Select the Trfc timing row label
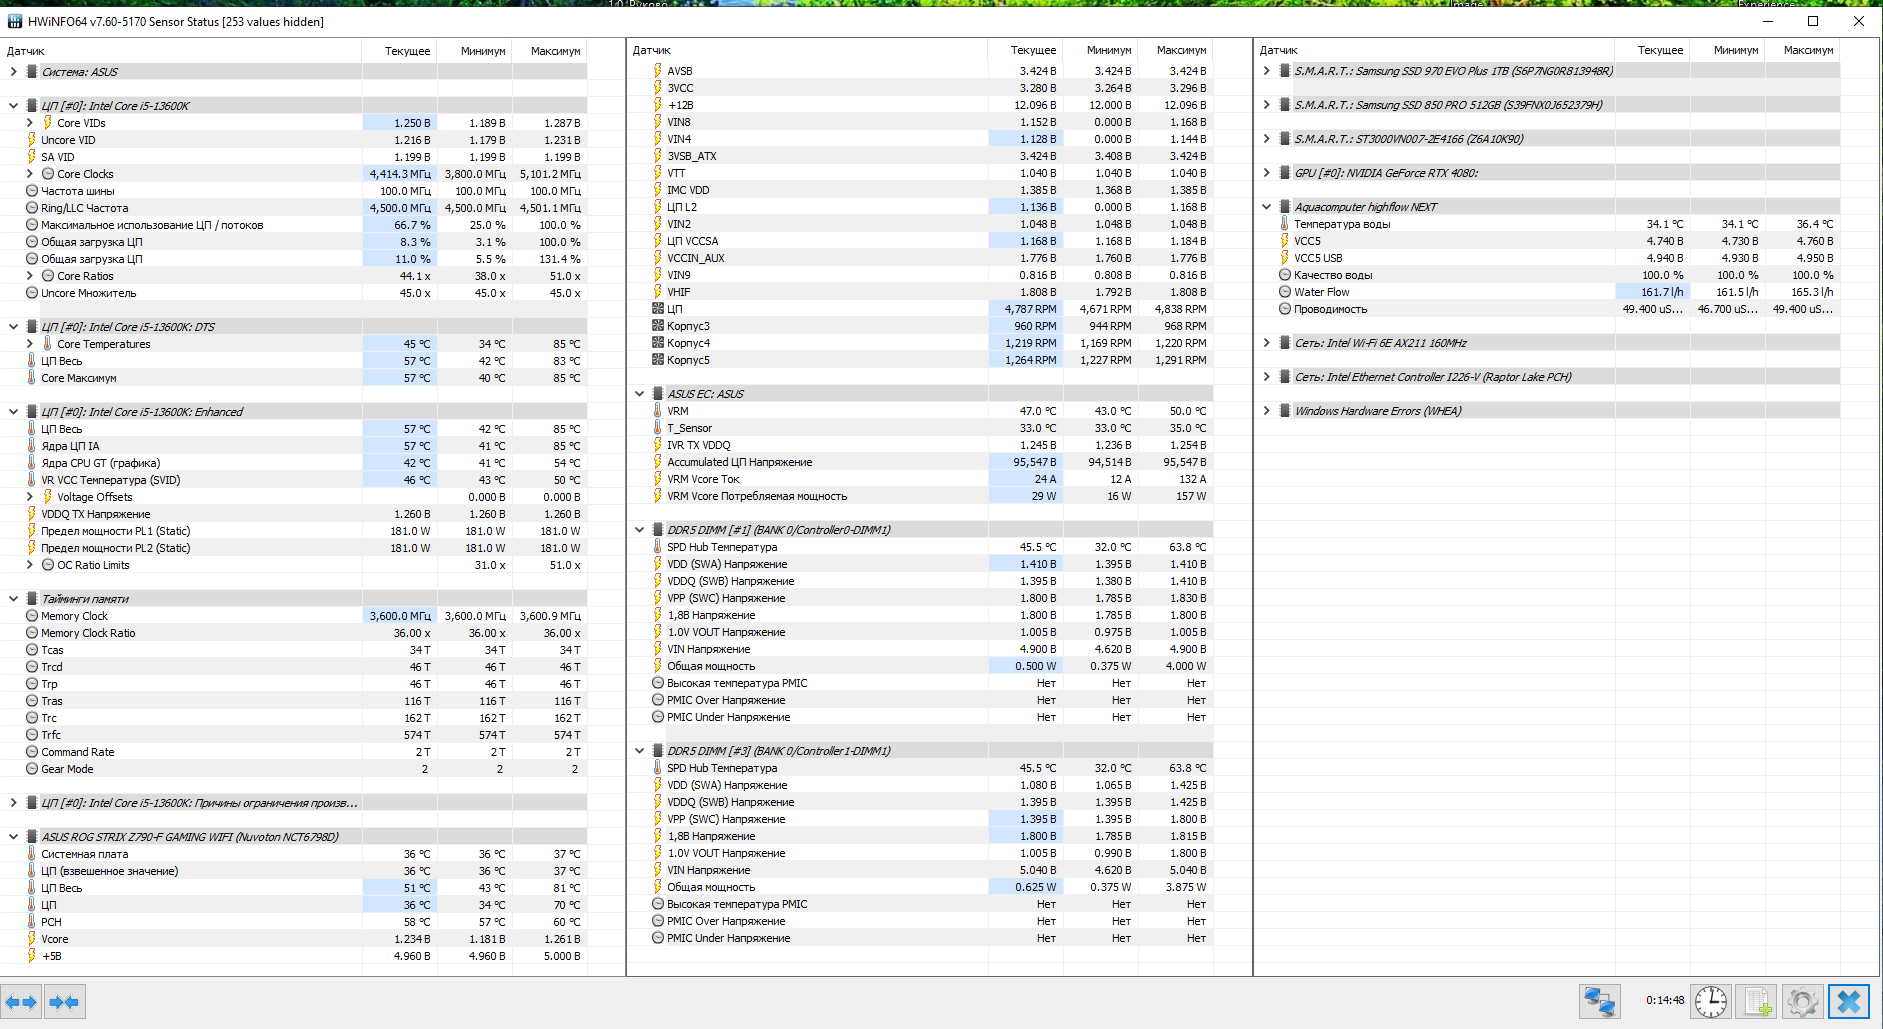 tap(51, 735)
